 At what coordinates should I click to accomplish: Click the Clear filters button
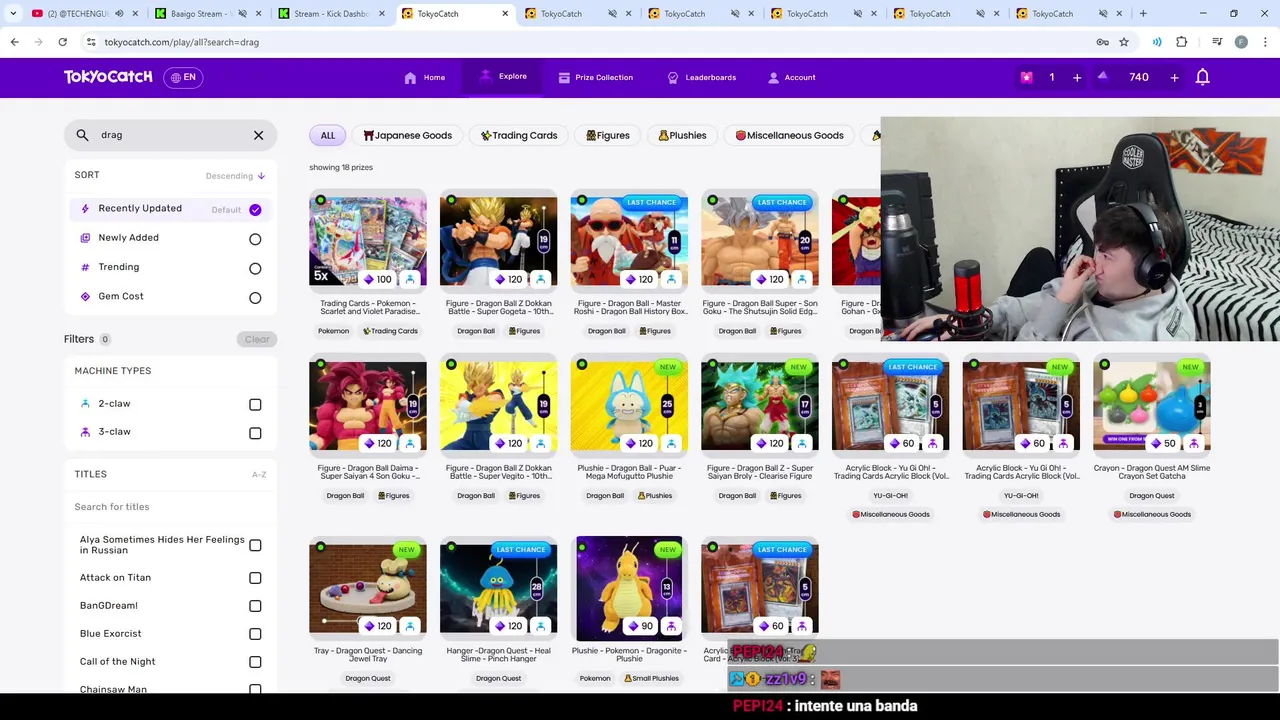tap(257, 339)
